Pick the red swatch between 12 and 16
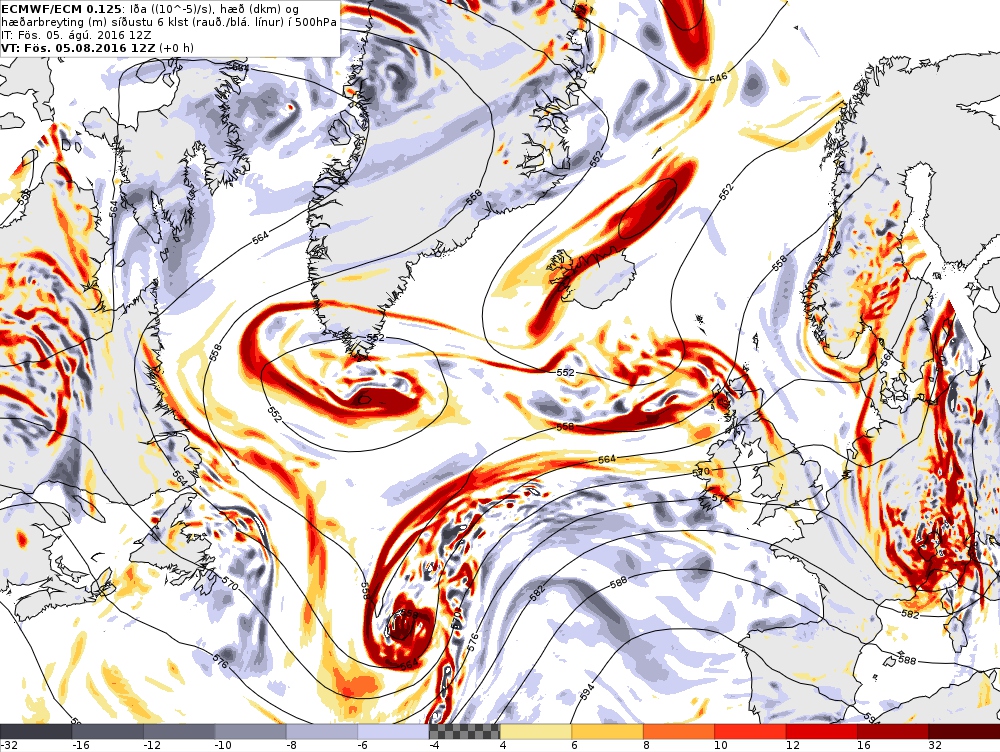Image resolution: width=1000 pixels, height=752 pixels. 822,731
